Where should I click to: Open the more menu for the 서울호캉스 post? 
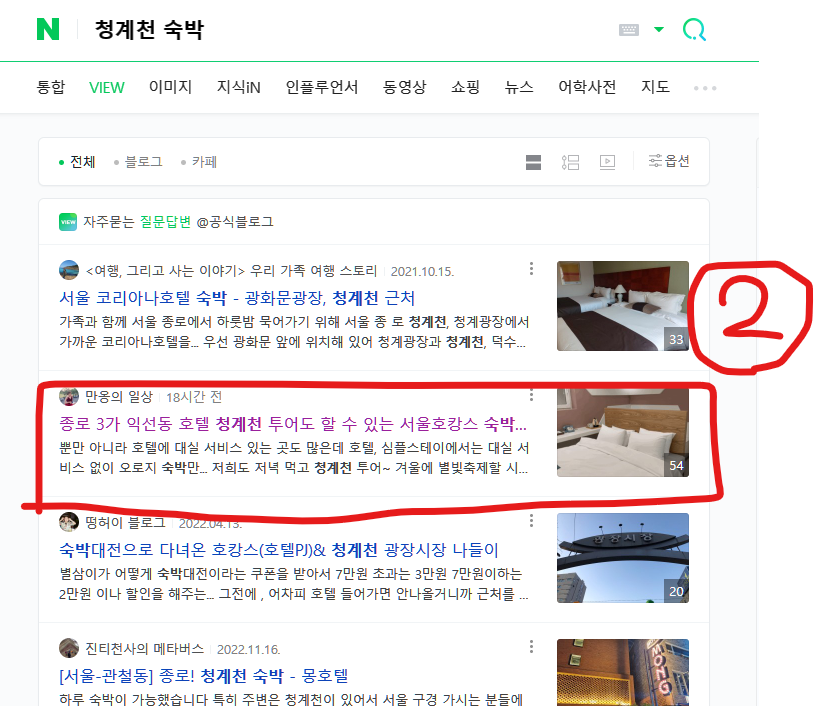[531, 395]
